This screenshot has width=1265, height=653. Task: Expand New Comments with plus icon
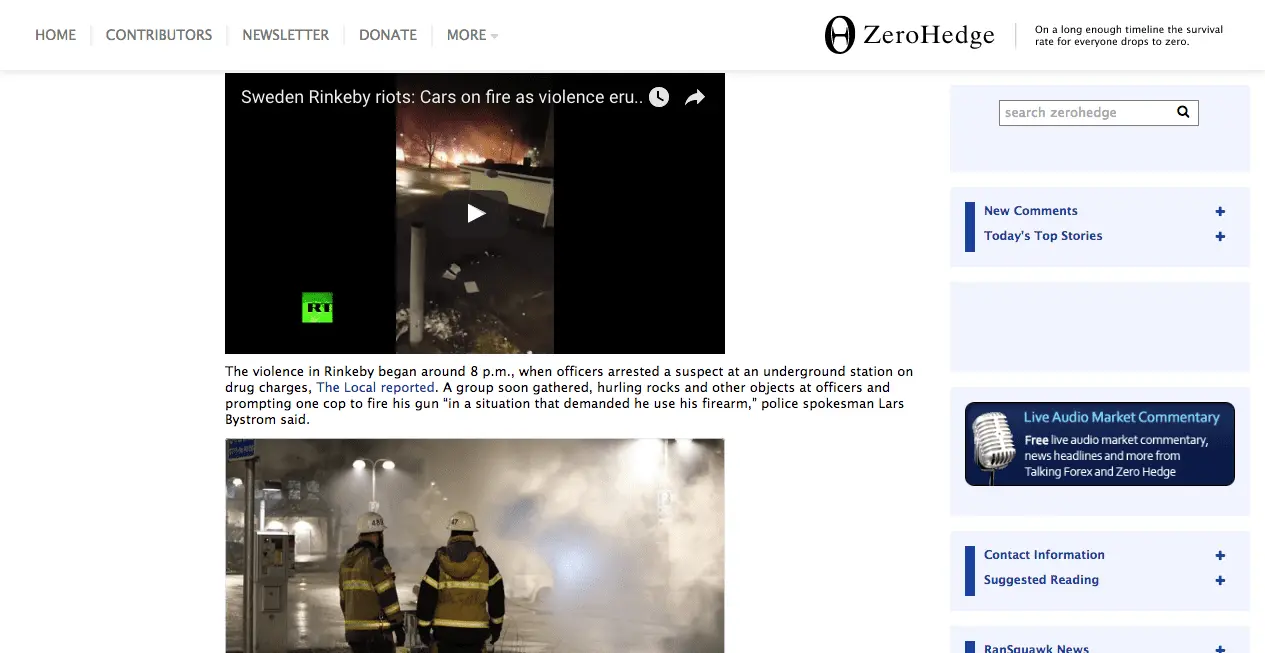1220,211
